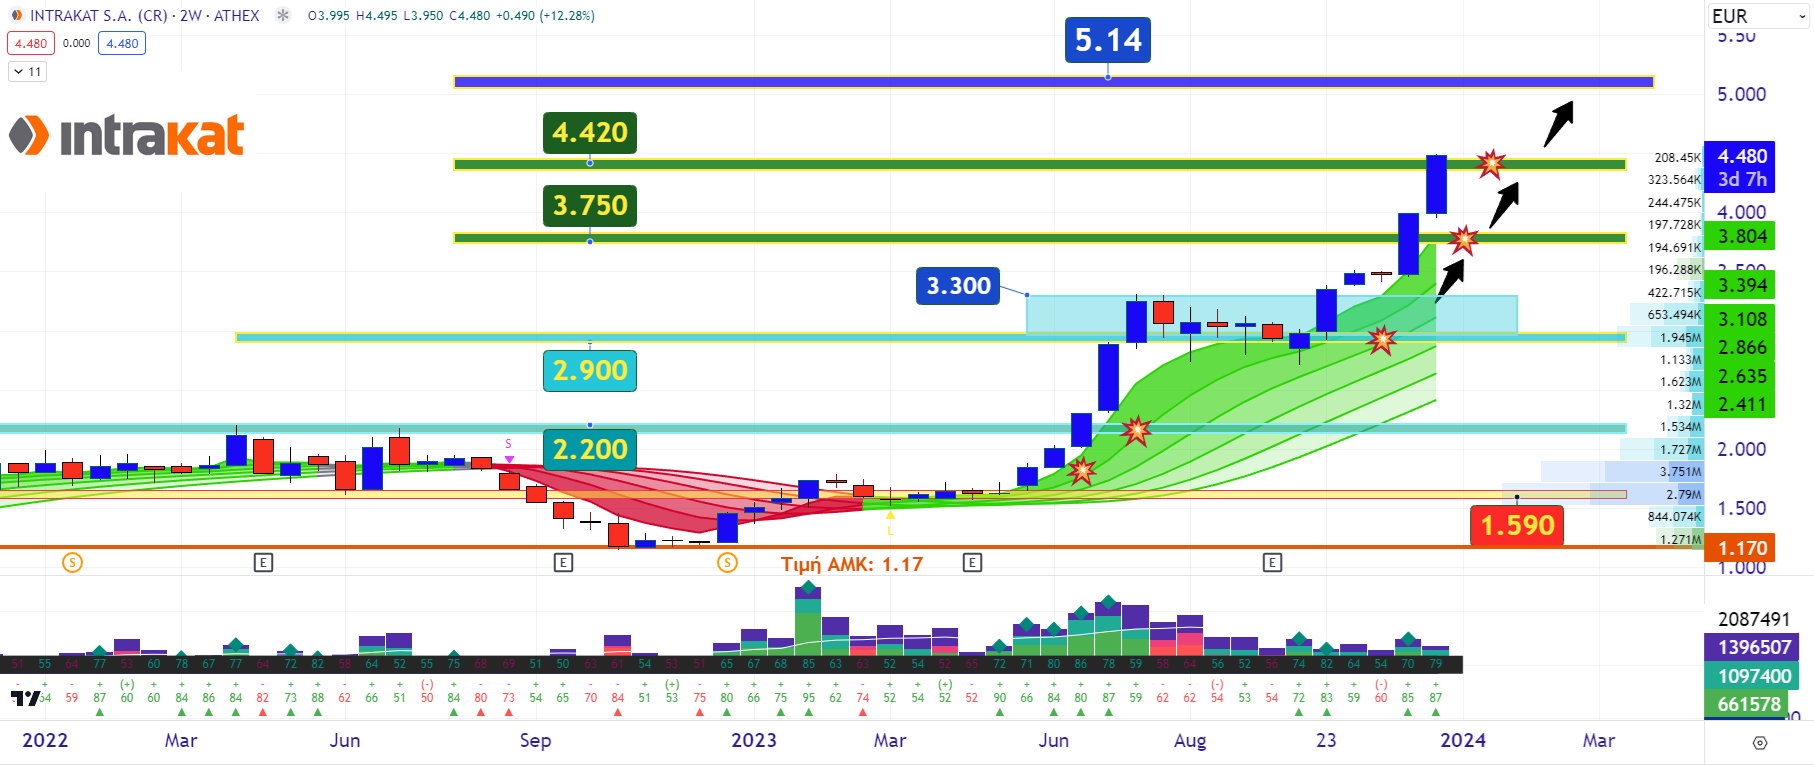The width and height of the screenshot is (1814, 766).
Task: Click the orange 1.170 axis price label
Action: point(1742,548)
